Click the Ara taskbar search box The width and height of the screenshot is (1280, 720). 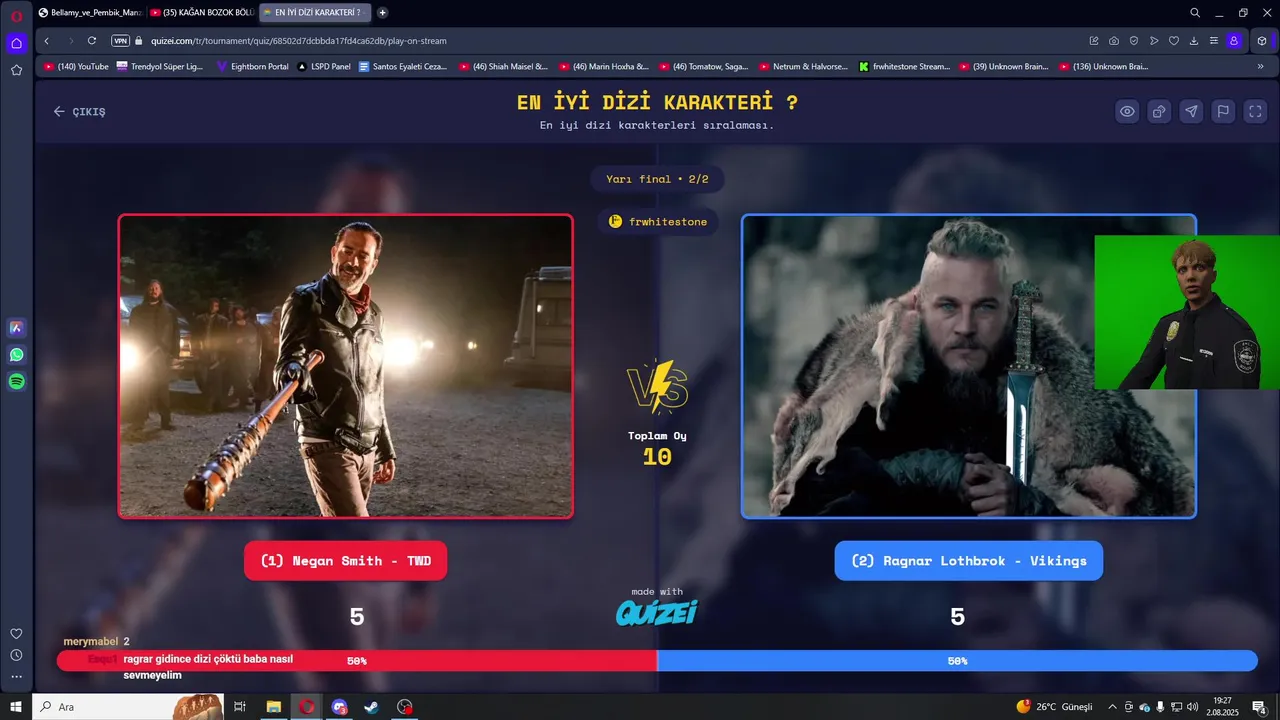pos(128,707)
